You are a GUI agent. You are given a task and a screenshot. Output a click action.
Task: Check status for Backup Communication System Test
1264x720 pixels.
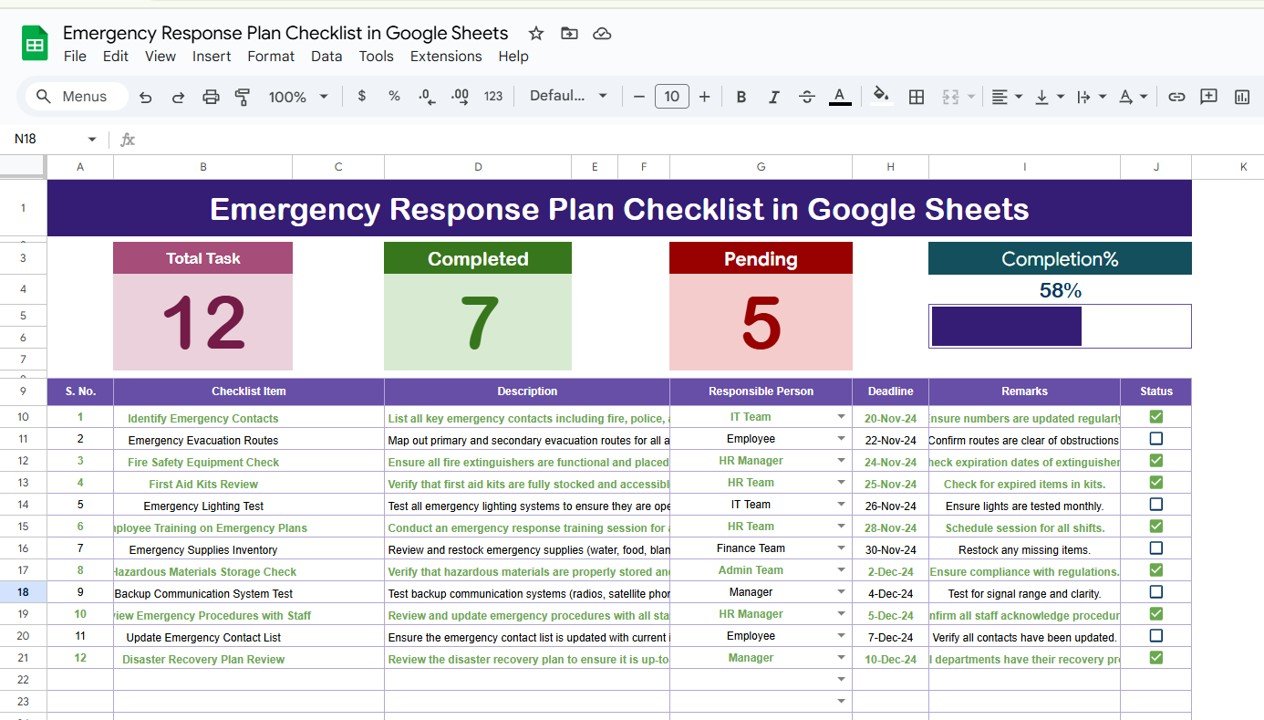click(x=1156, y=592)
